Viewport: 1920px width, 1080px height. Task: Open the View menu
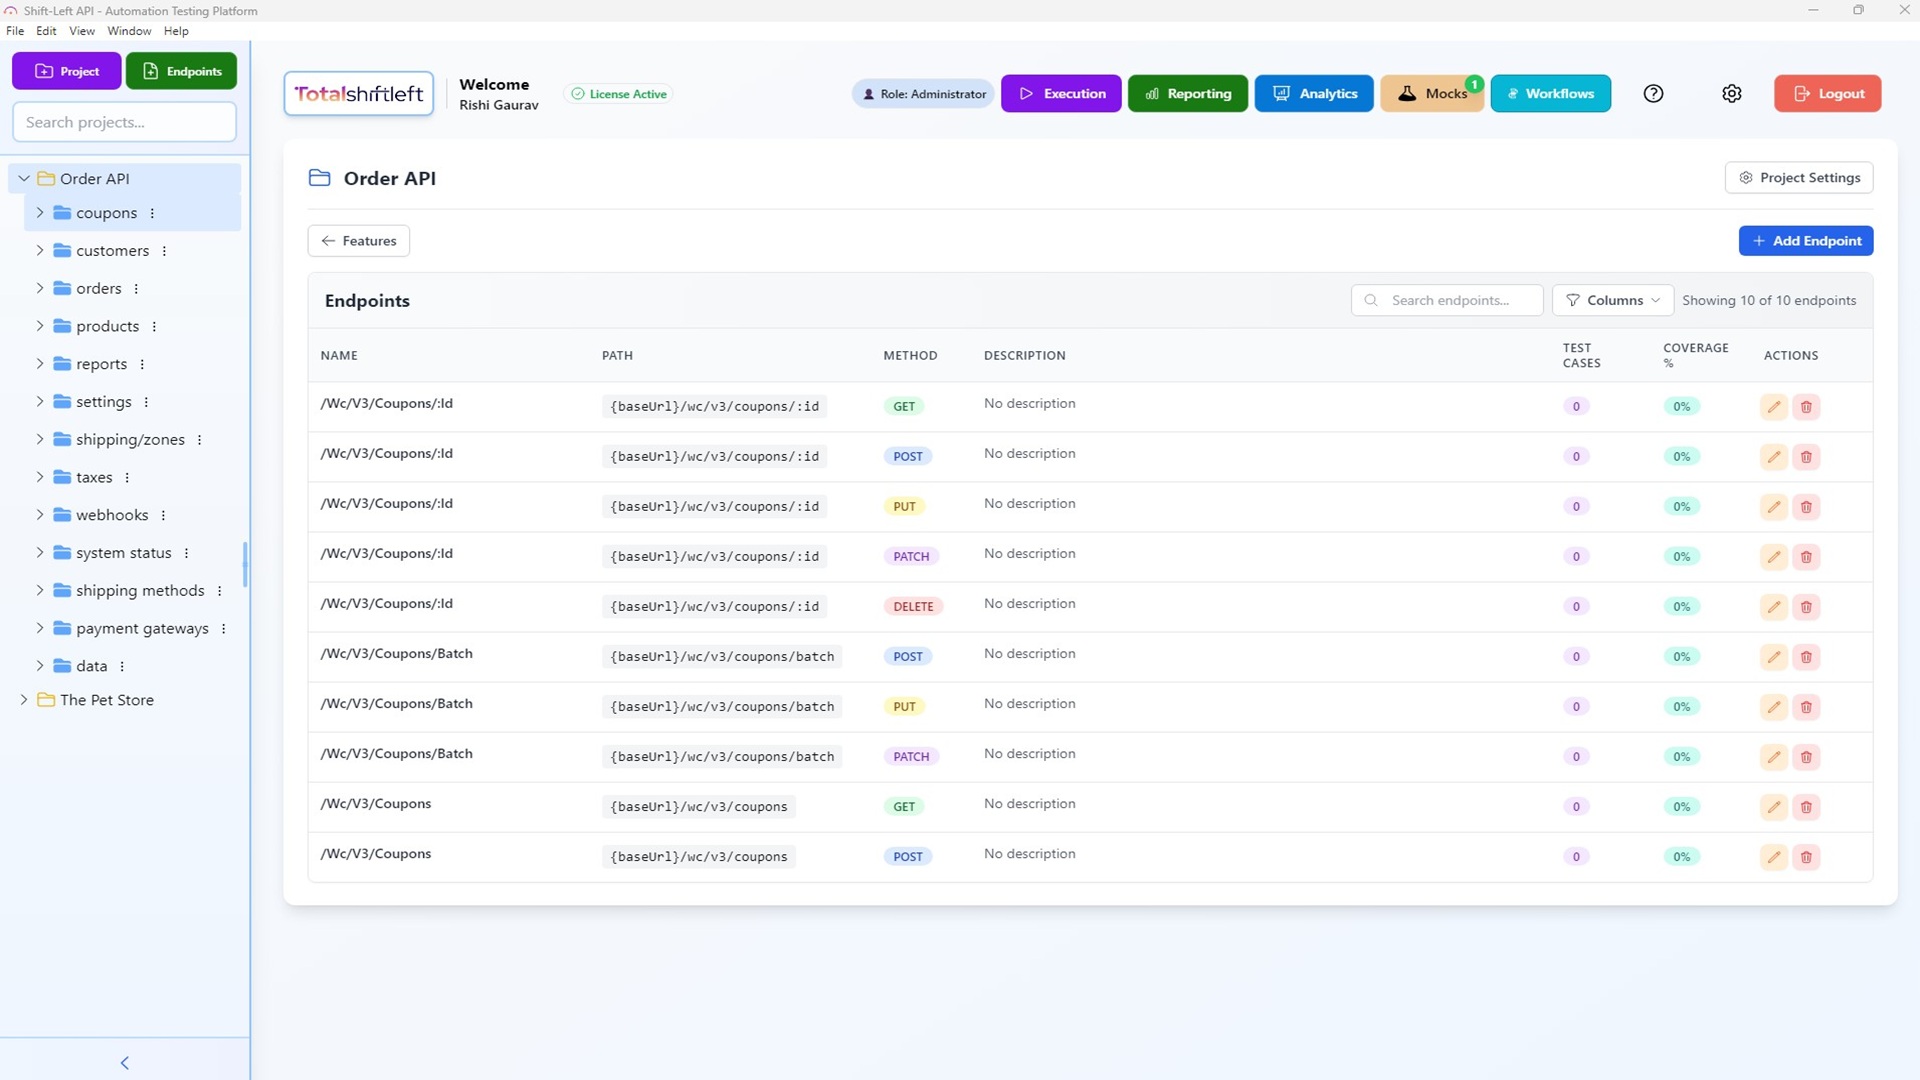tap(81, 31)
